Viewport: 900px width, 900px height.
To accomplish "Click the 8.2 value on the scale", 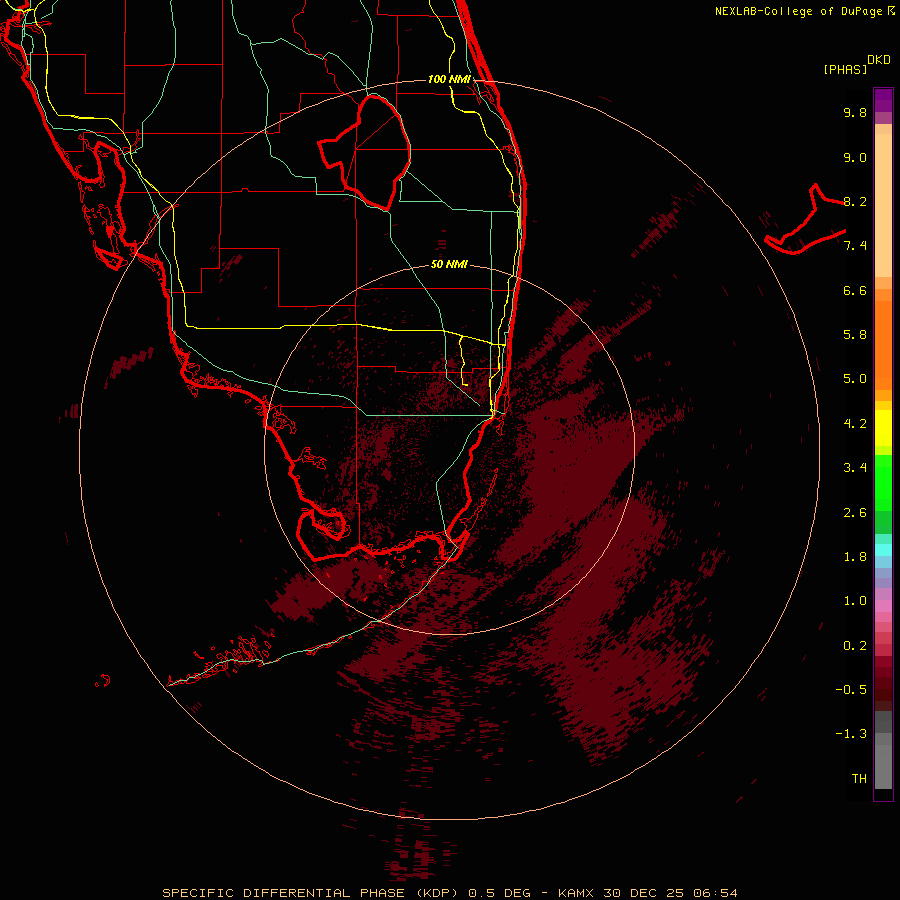I will coord(855,201).
